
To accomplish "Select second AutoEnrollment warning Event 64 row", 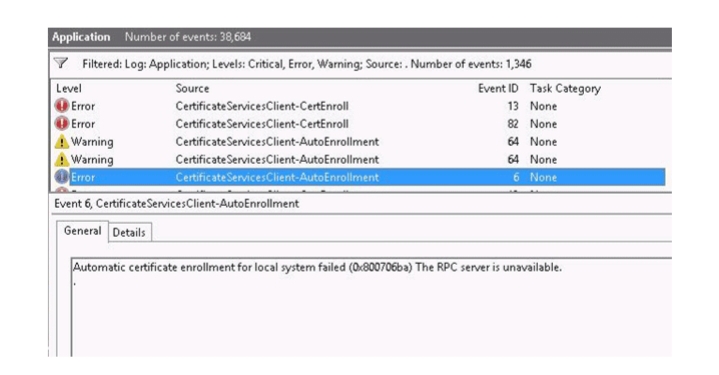I will 359,160.
